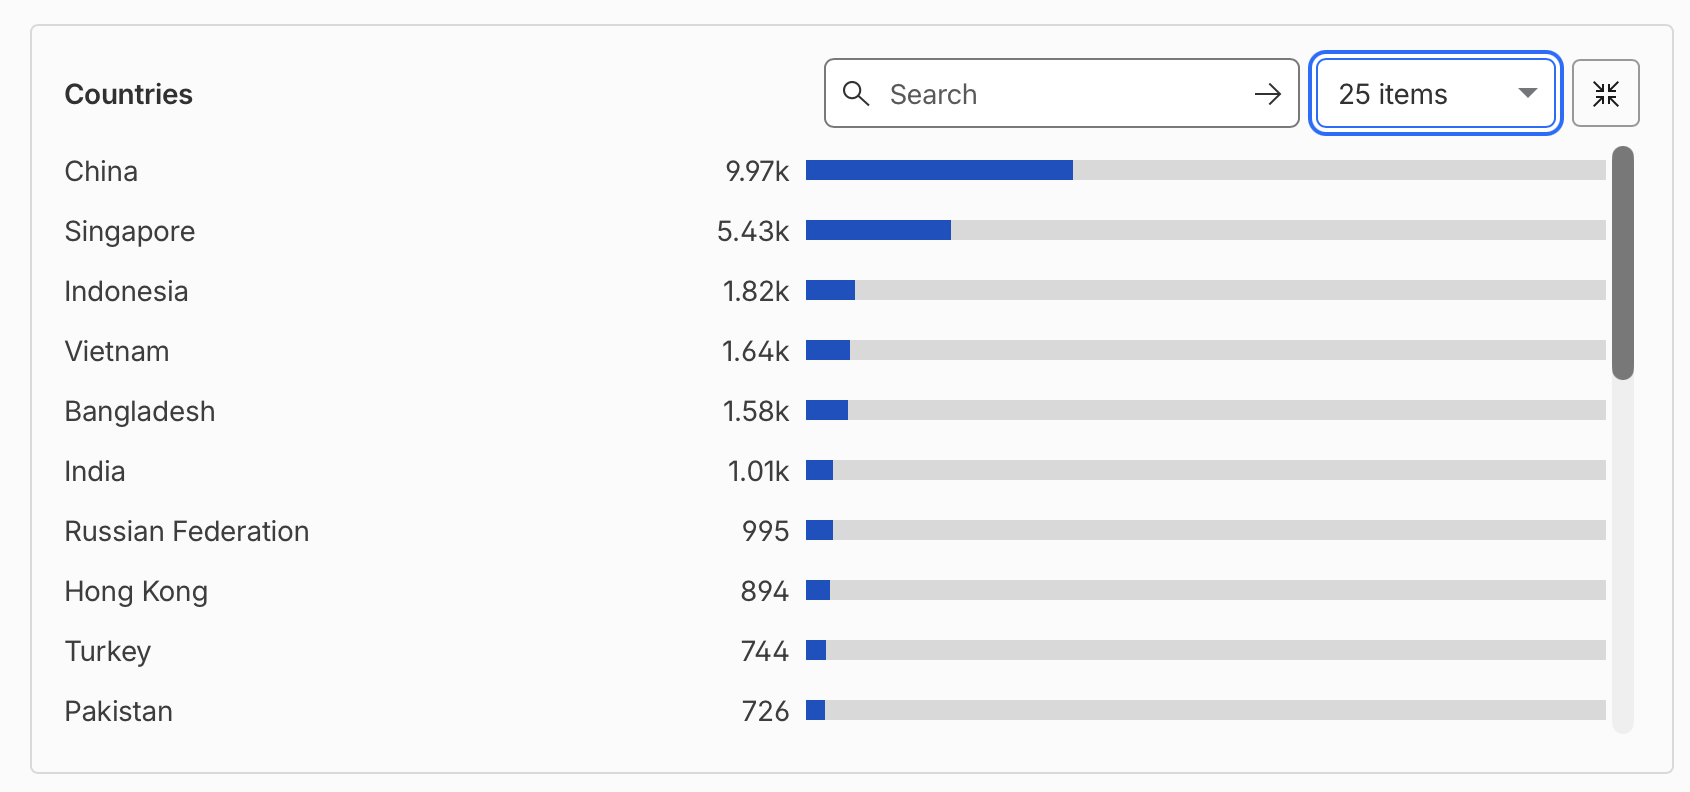Select the Russian Federation entry

(x=187, y=531)
